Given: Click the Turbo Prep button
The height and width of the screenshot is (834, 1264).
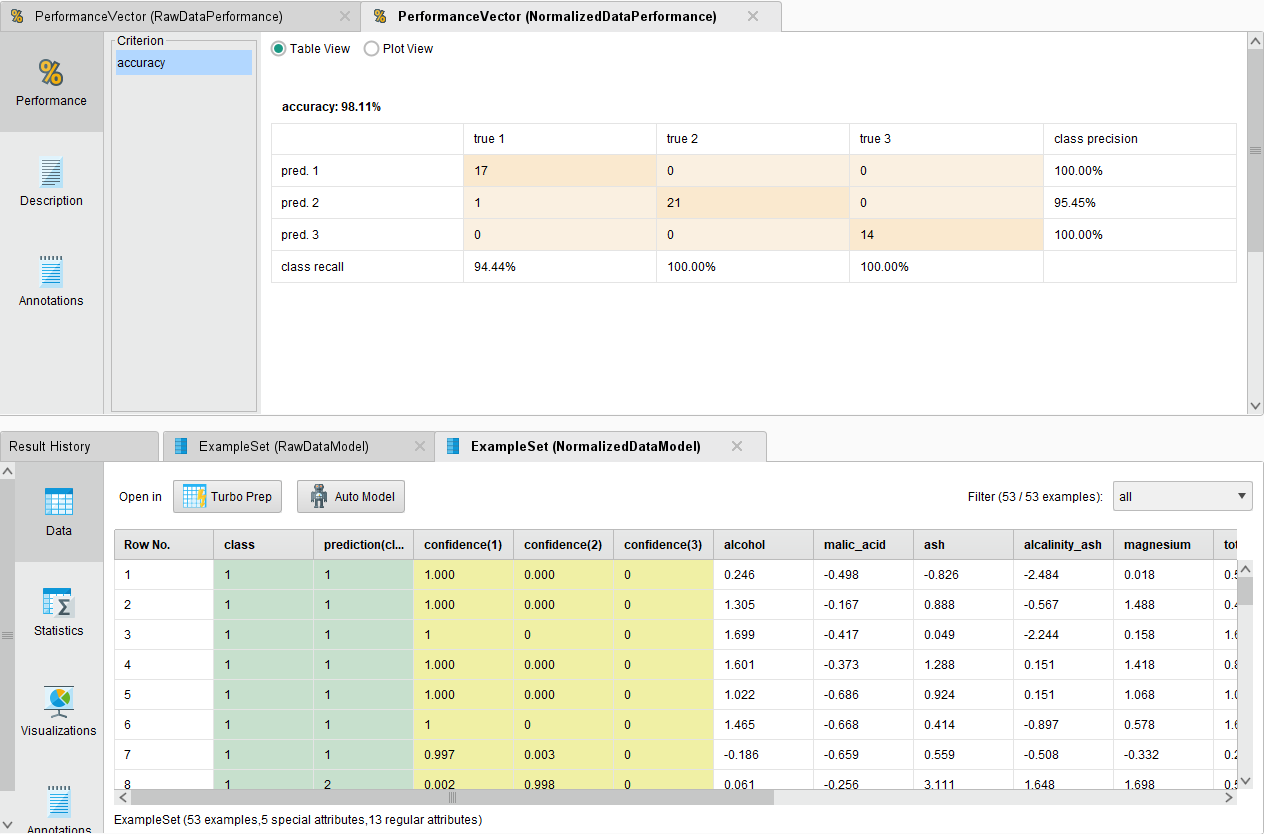Looking at the screenshot, I should (x=228, y=497).
